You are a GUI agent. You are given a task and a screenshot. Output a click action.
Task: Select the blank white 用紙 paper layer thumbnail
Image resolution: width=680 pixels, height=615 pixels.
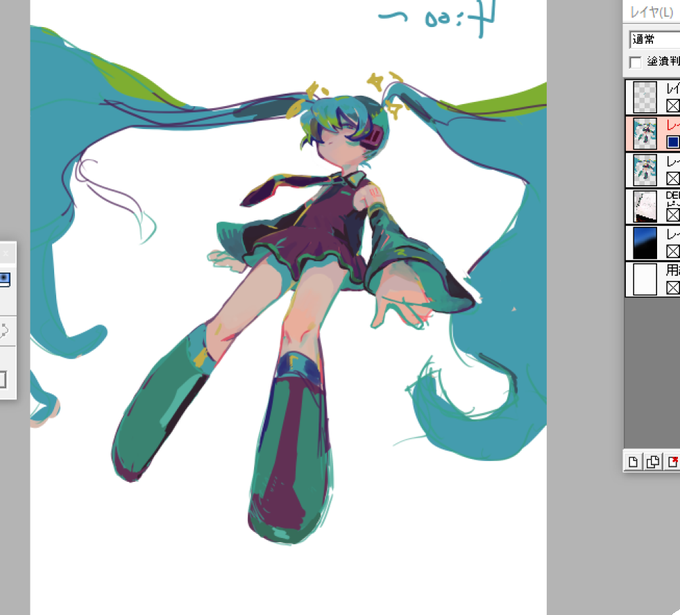[x=645, y=280]
